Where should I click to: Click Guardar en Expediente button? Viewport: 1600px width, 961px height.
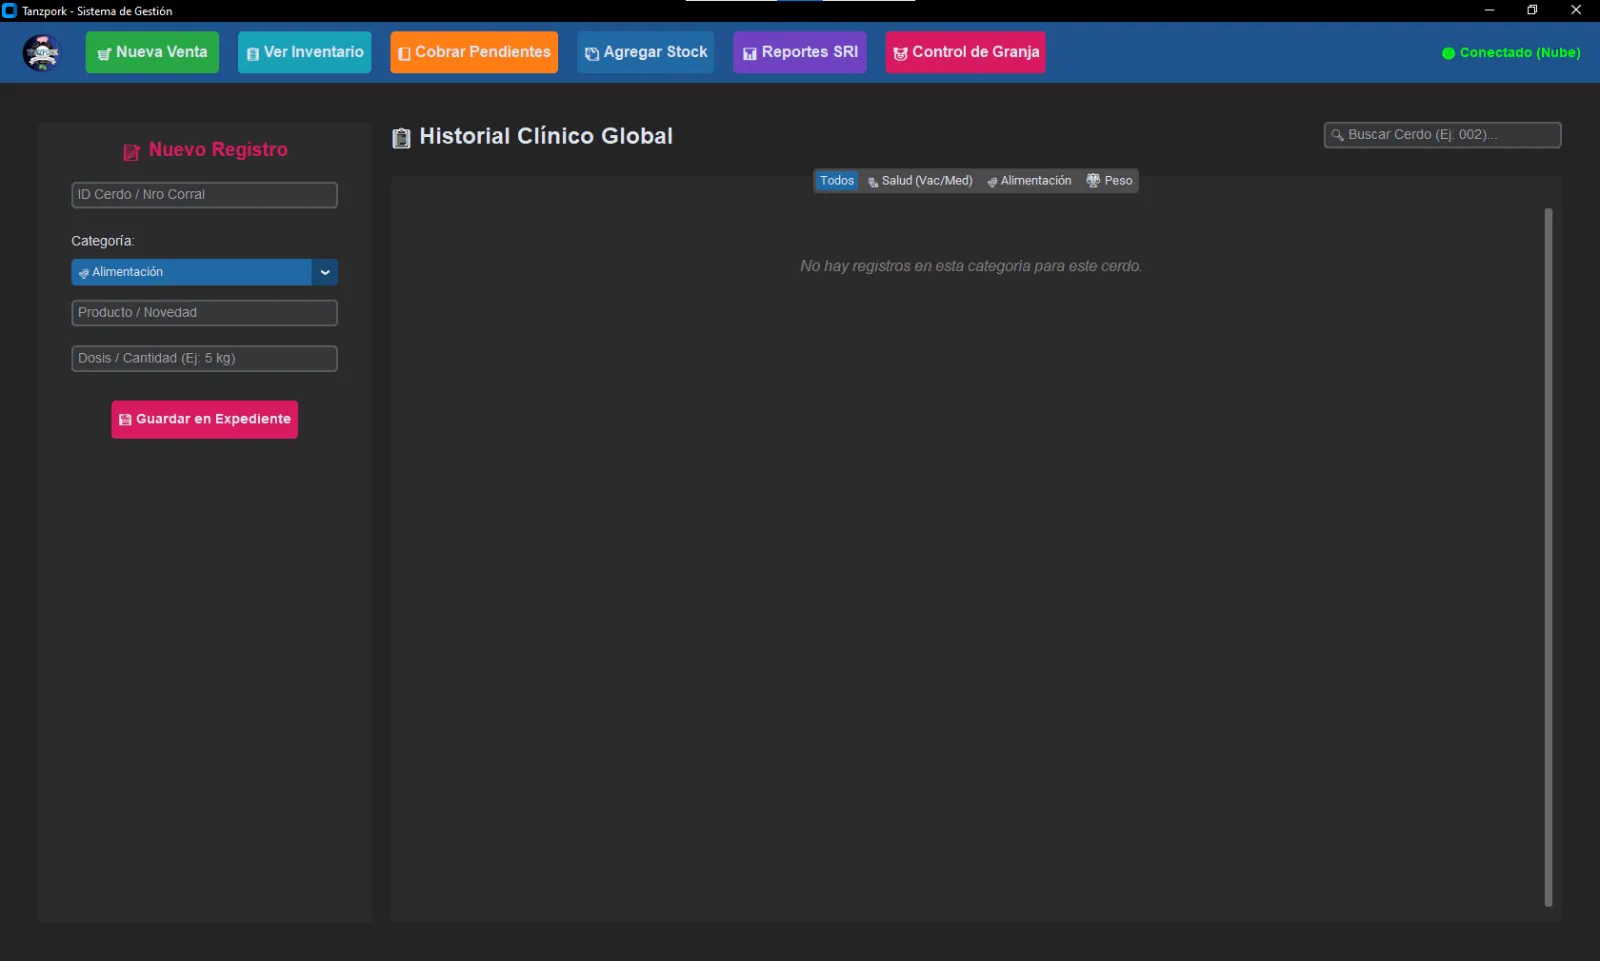204,419
